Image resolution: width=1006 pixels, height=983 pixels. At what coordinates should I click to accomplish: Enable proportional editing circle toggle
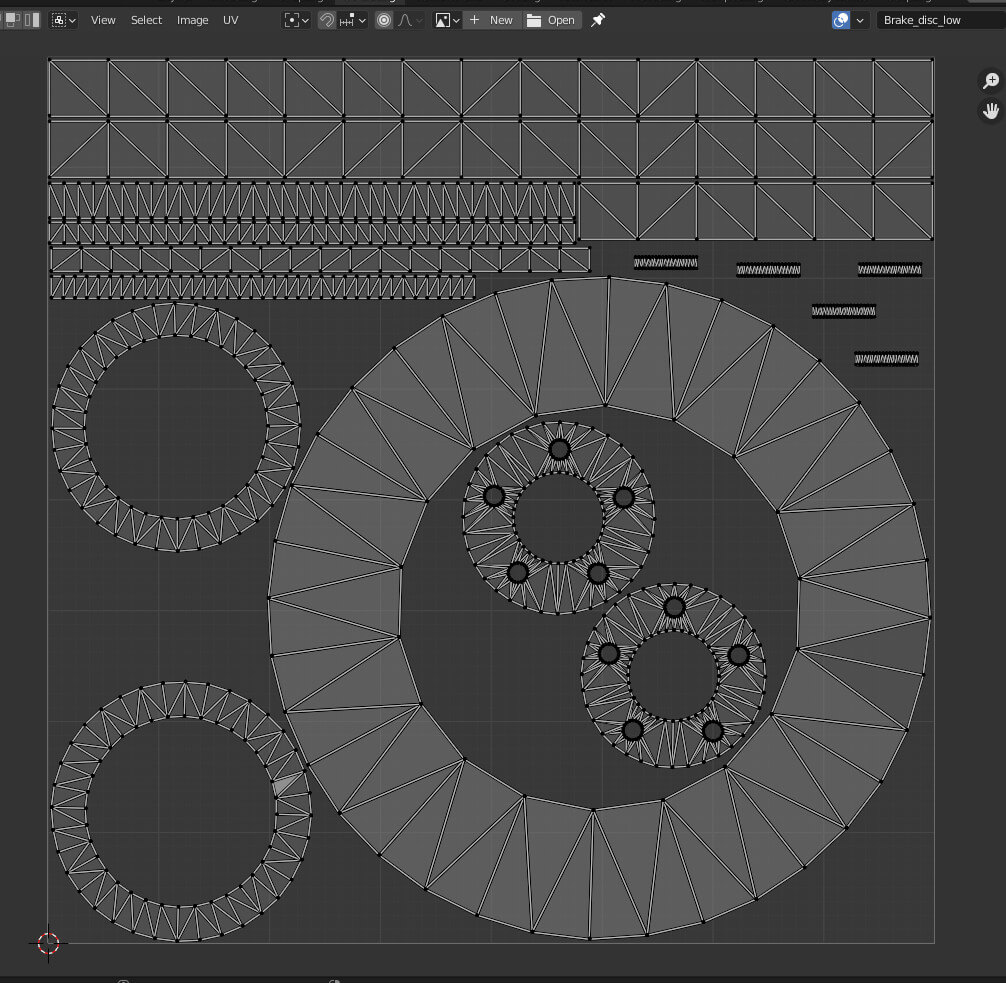(x=384, y=20)
